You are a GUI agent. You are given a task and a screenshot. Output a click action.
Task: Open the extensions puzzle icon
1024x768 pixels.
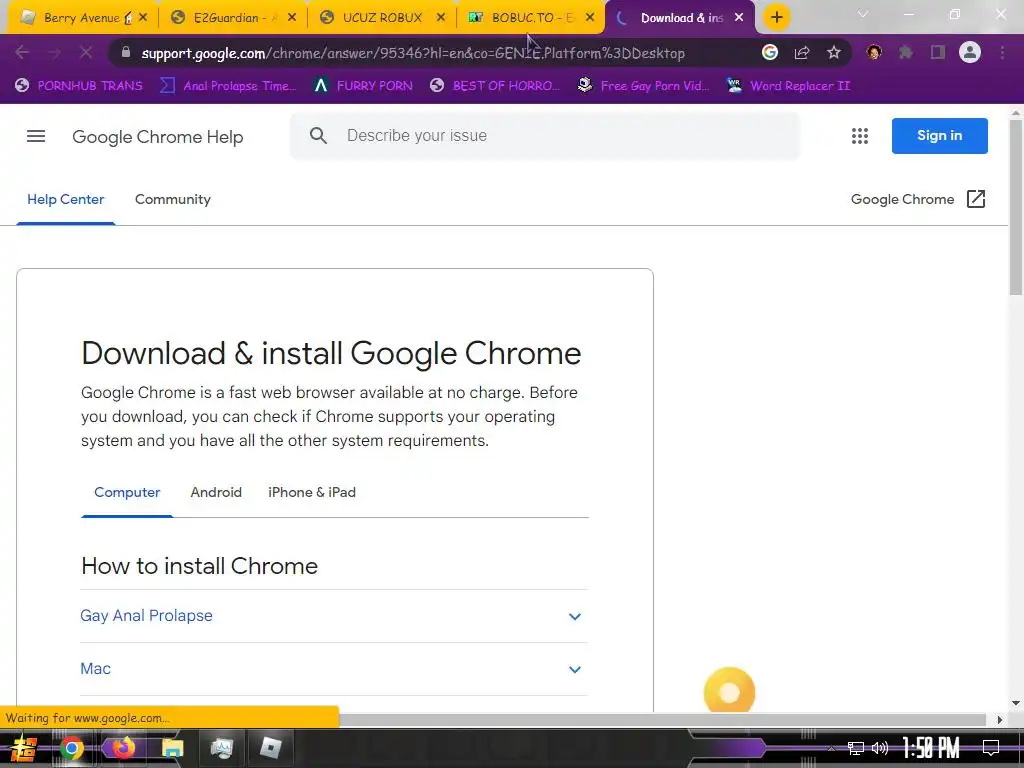pos(905,53)
